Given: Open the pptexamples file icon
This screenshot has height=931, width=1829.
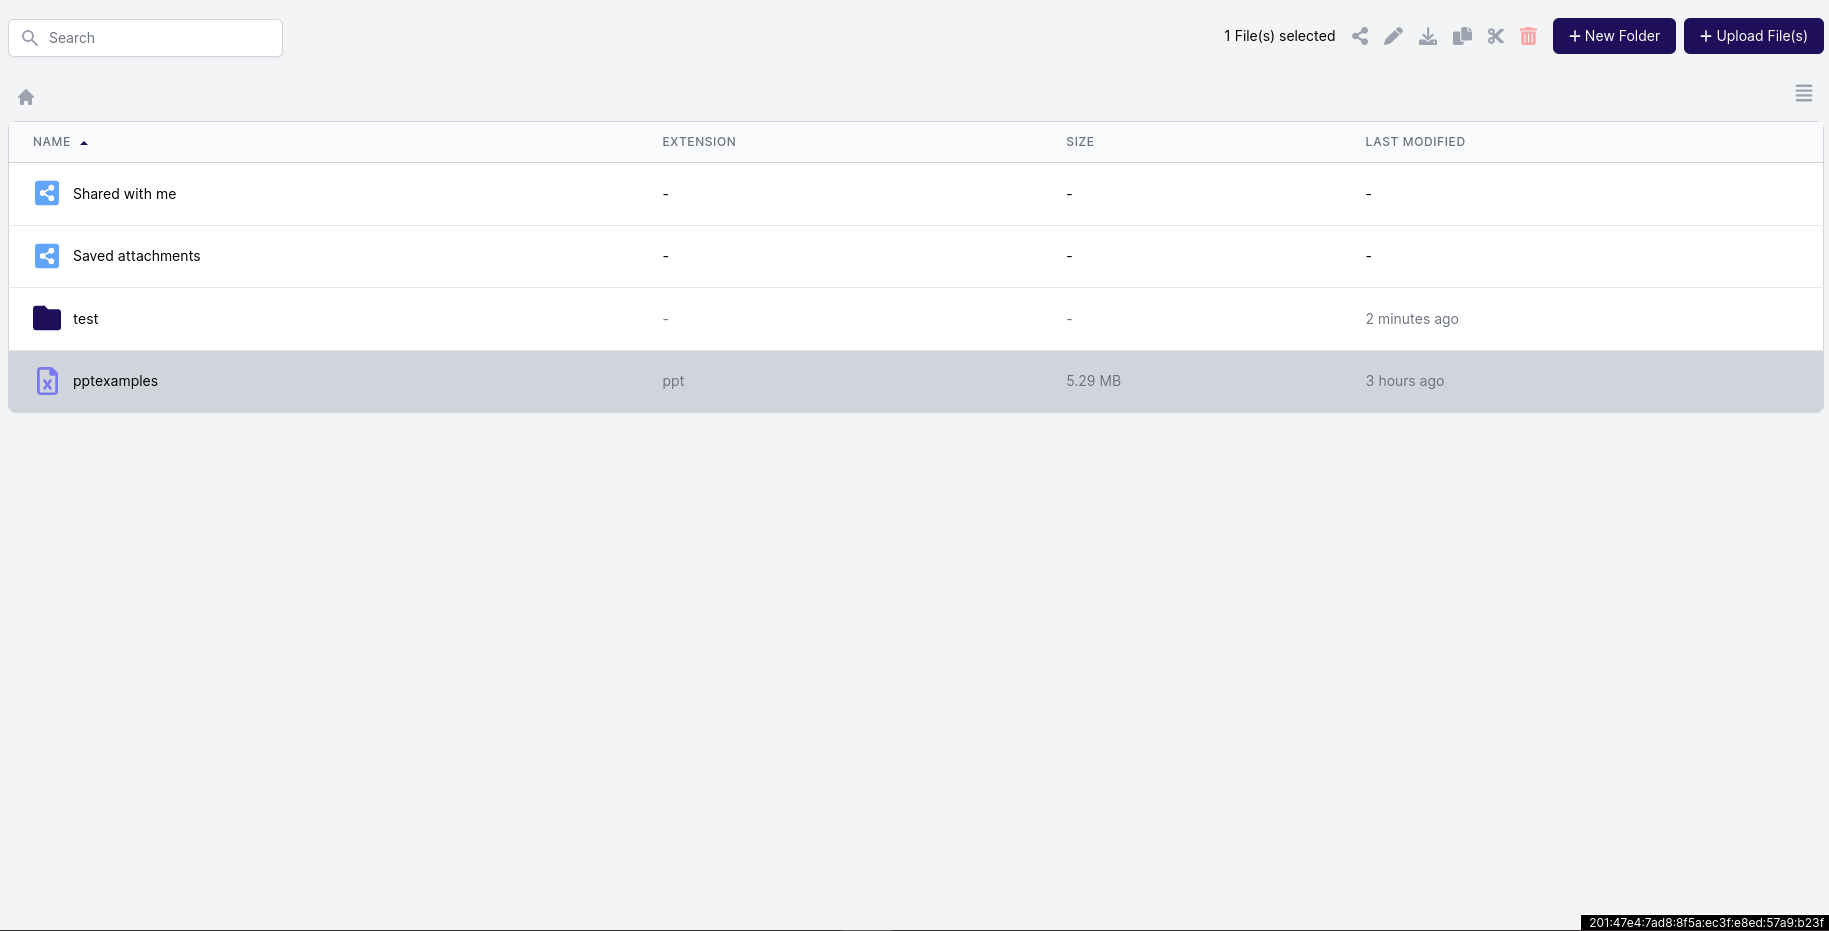Looking at the screenshot, I should (x=47, y=381).
